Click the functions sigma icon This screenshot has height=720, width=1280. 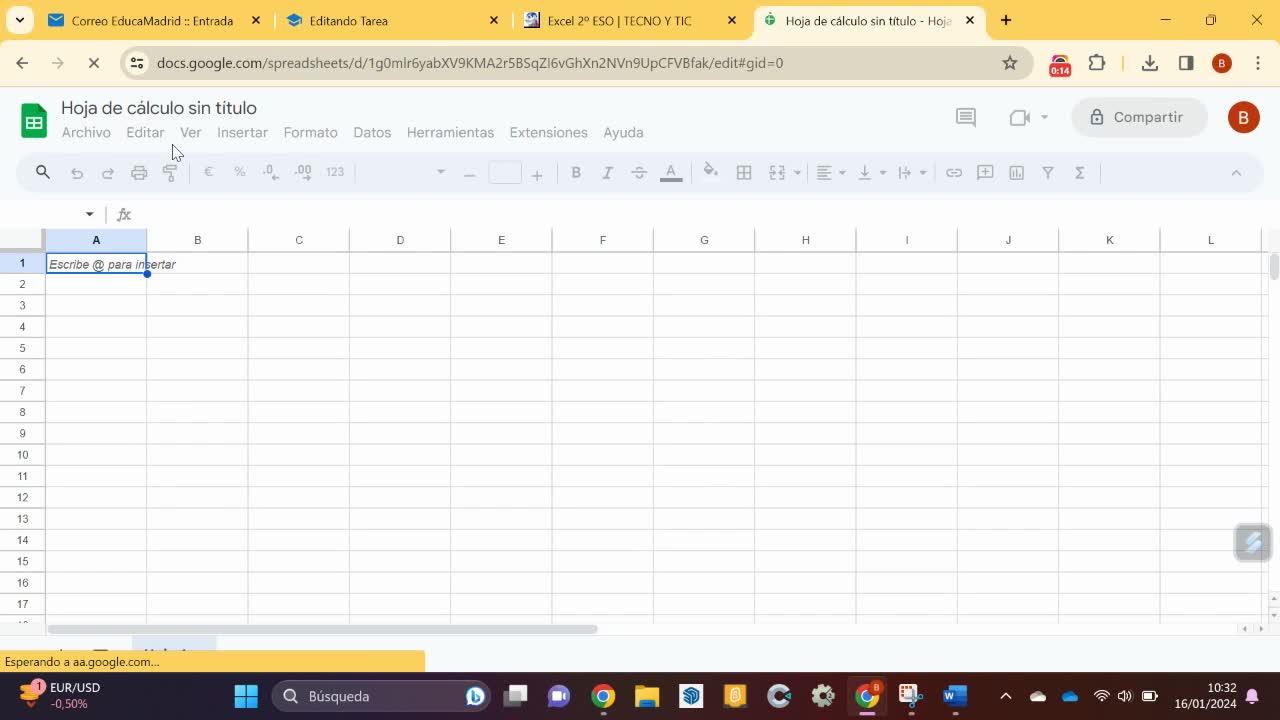pyautogui.click(x=1080, y=173)
